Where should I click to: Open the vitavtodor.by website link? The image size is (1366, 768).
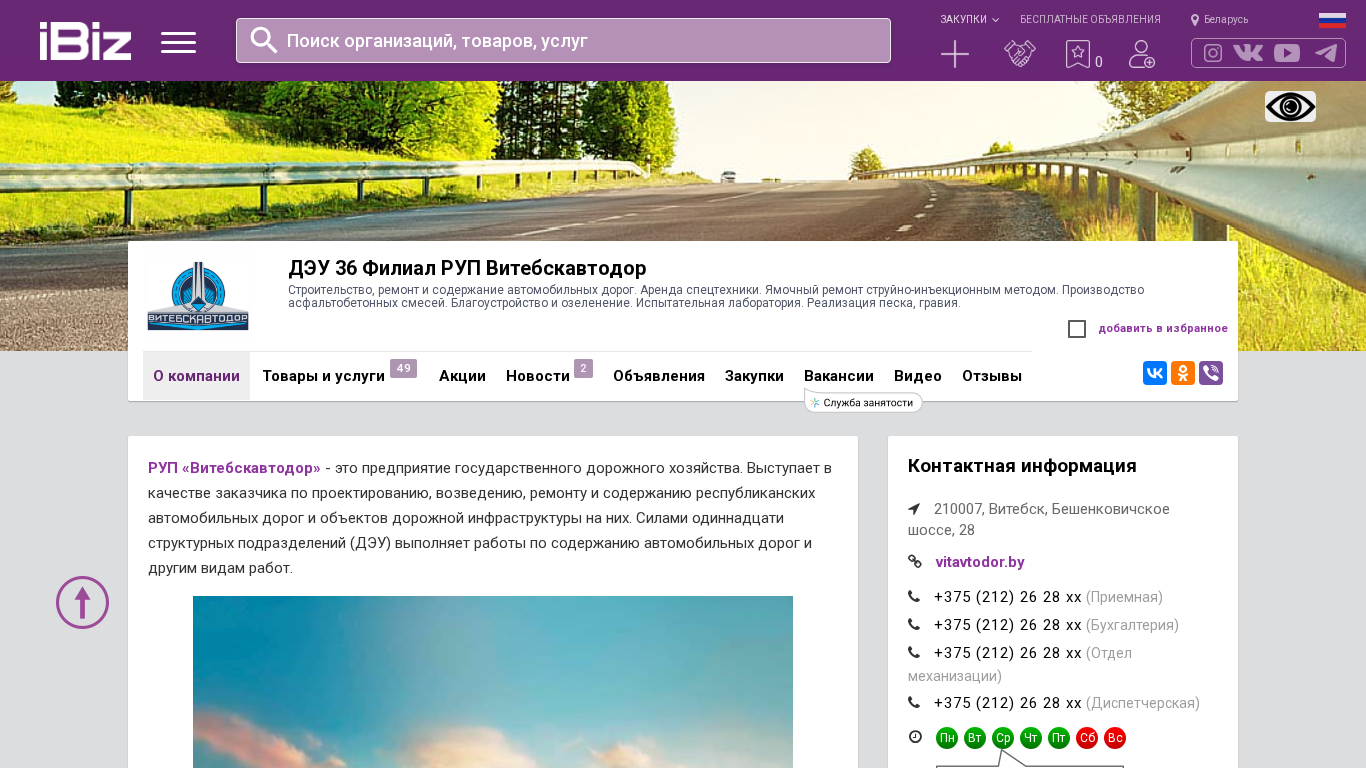[x=980, y=562]
